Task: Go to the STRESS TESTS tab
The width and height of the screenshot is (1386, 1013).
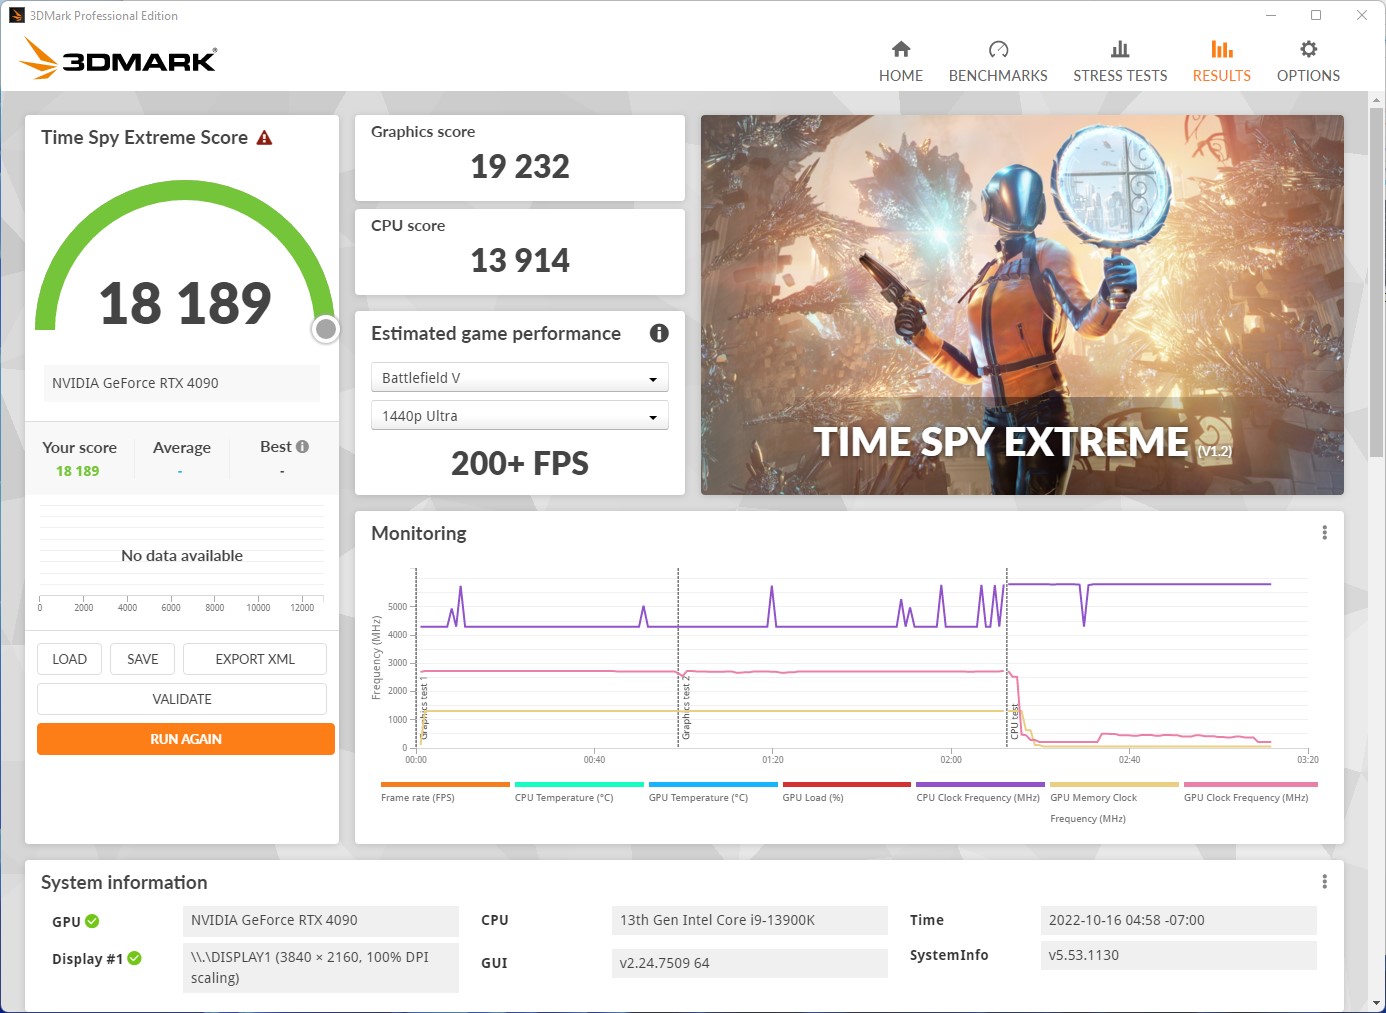Action: pos(1120,61)
